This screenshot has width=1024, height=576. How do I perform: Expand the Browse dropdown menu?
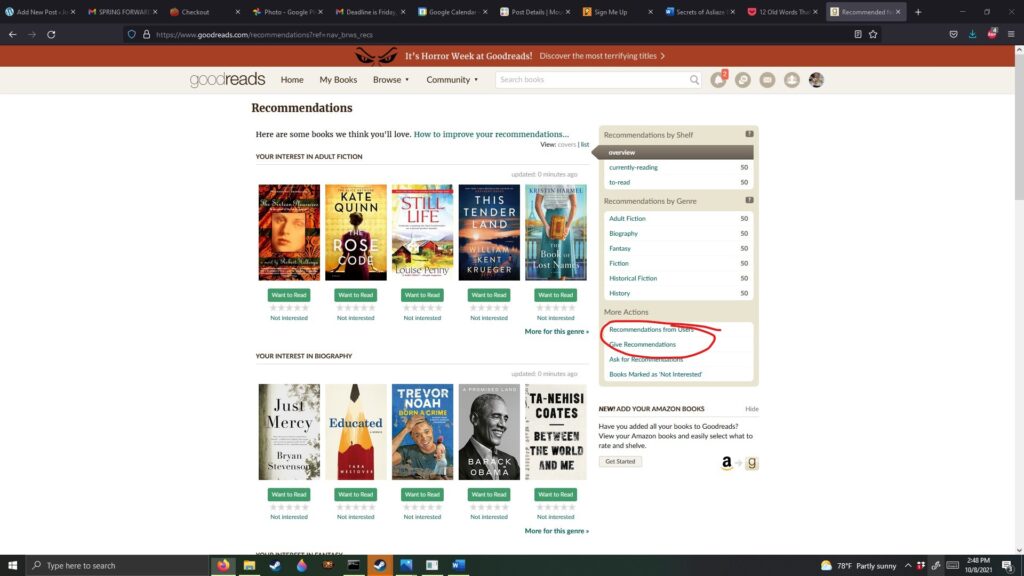click(391, 80)
